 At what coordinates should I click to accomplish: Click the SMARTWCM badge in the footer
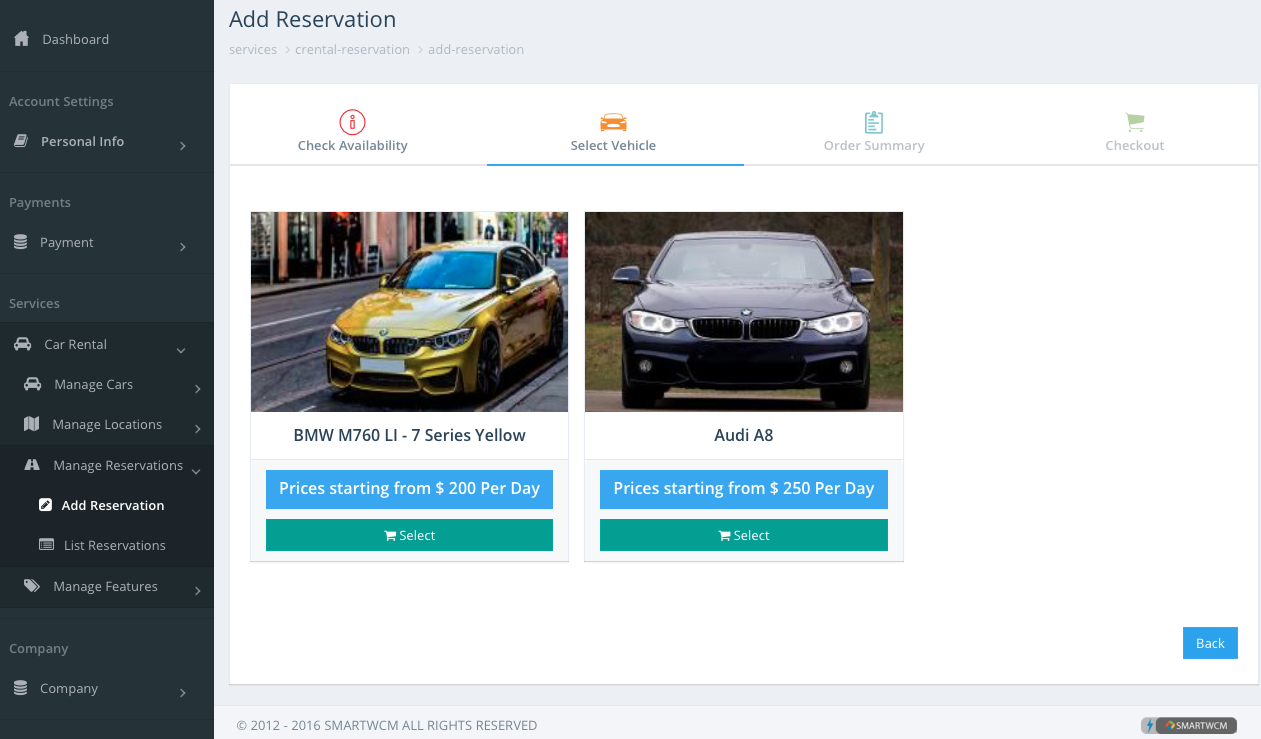click(1190, 725)
